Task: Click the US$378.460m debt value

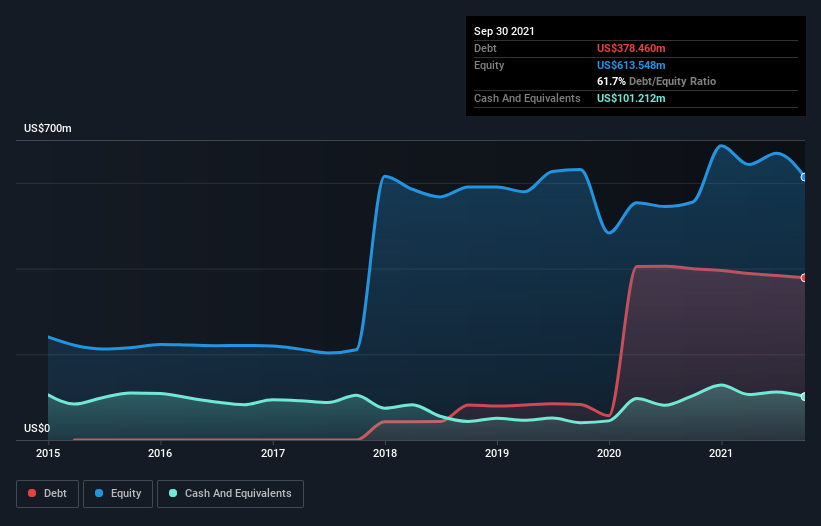Action: click(631, 48)
